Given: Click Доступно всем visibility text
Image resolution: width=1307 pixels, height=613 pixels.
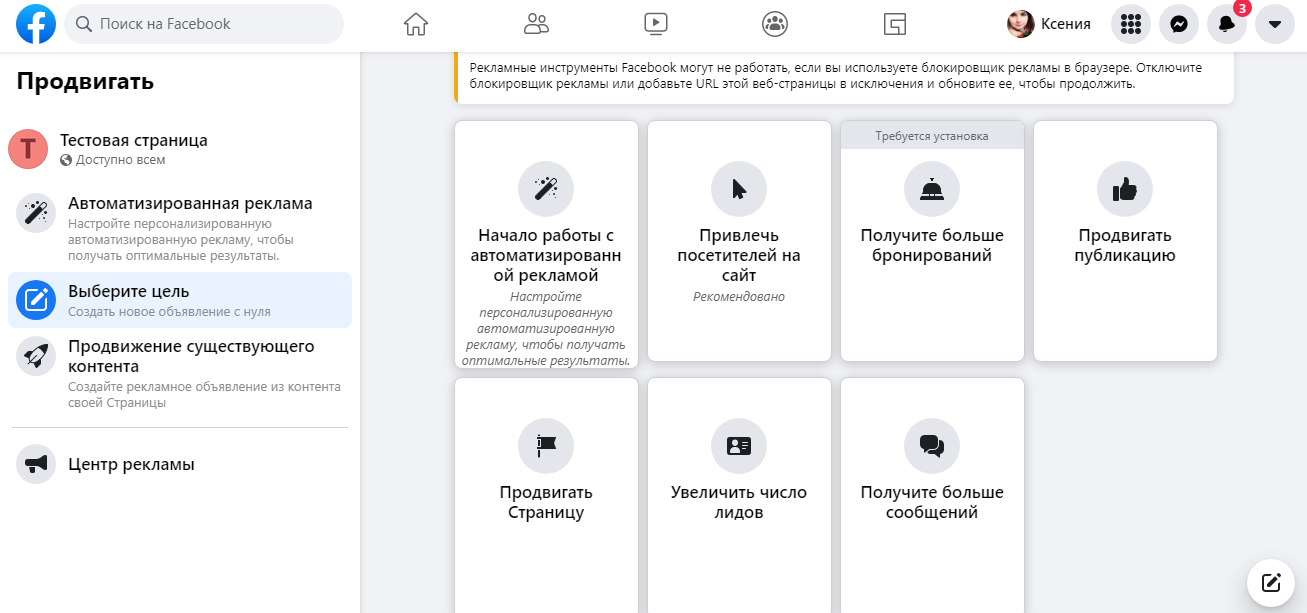Looking at the screenshot, I should (x=121, y=160).
